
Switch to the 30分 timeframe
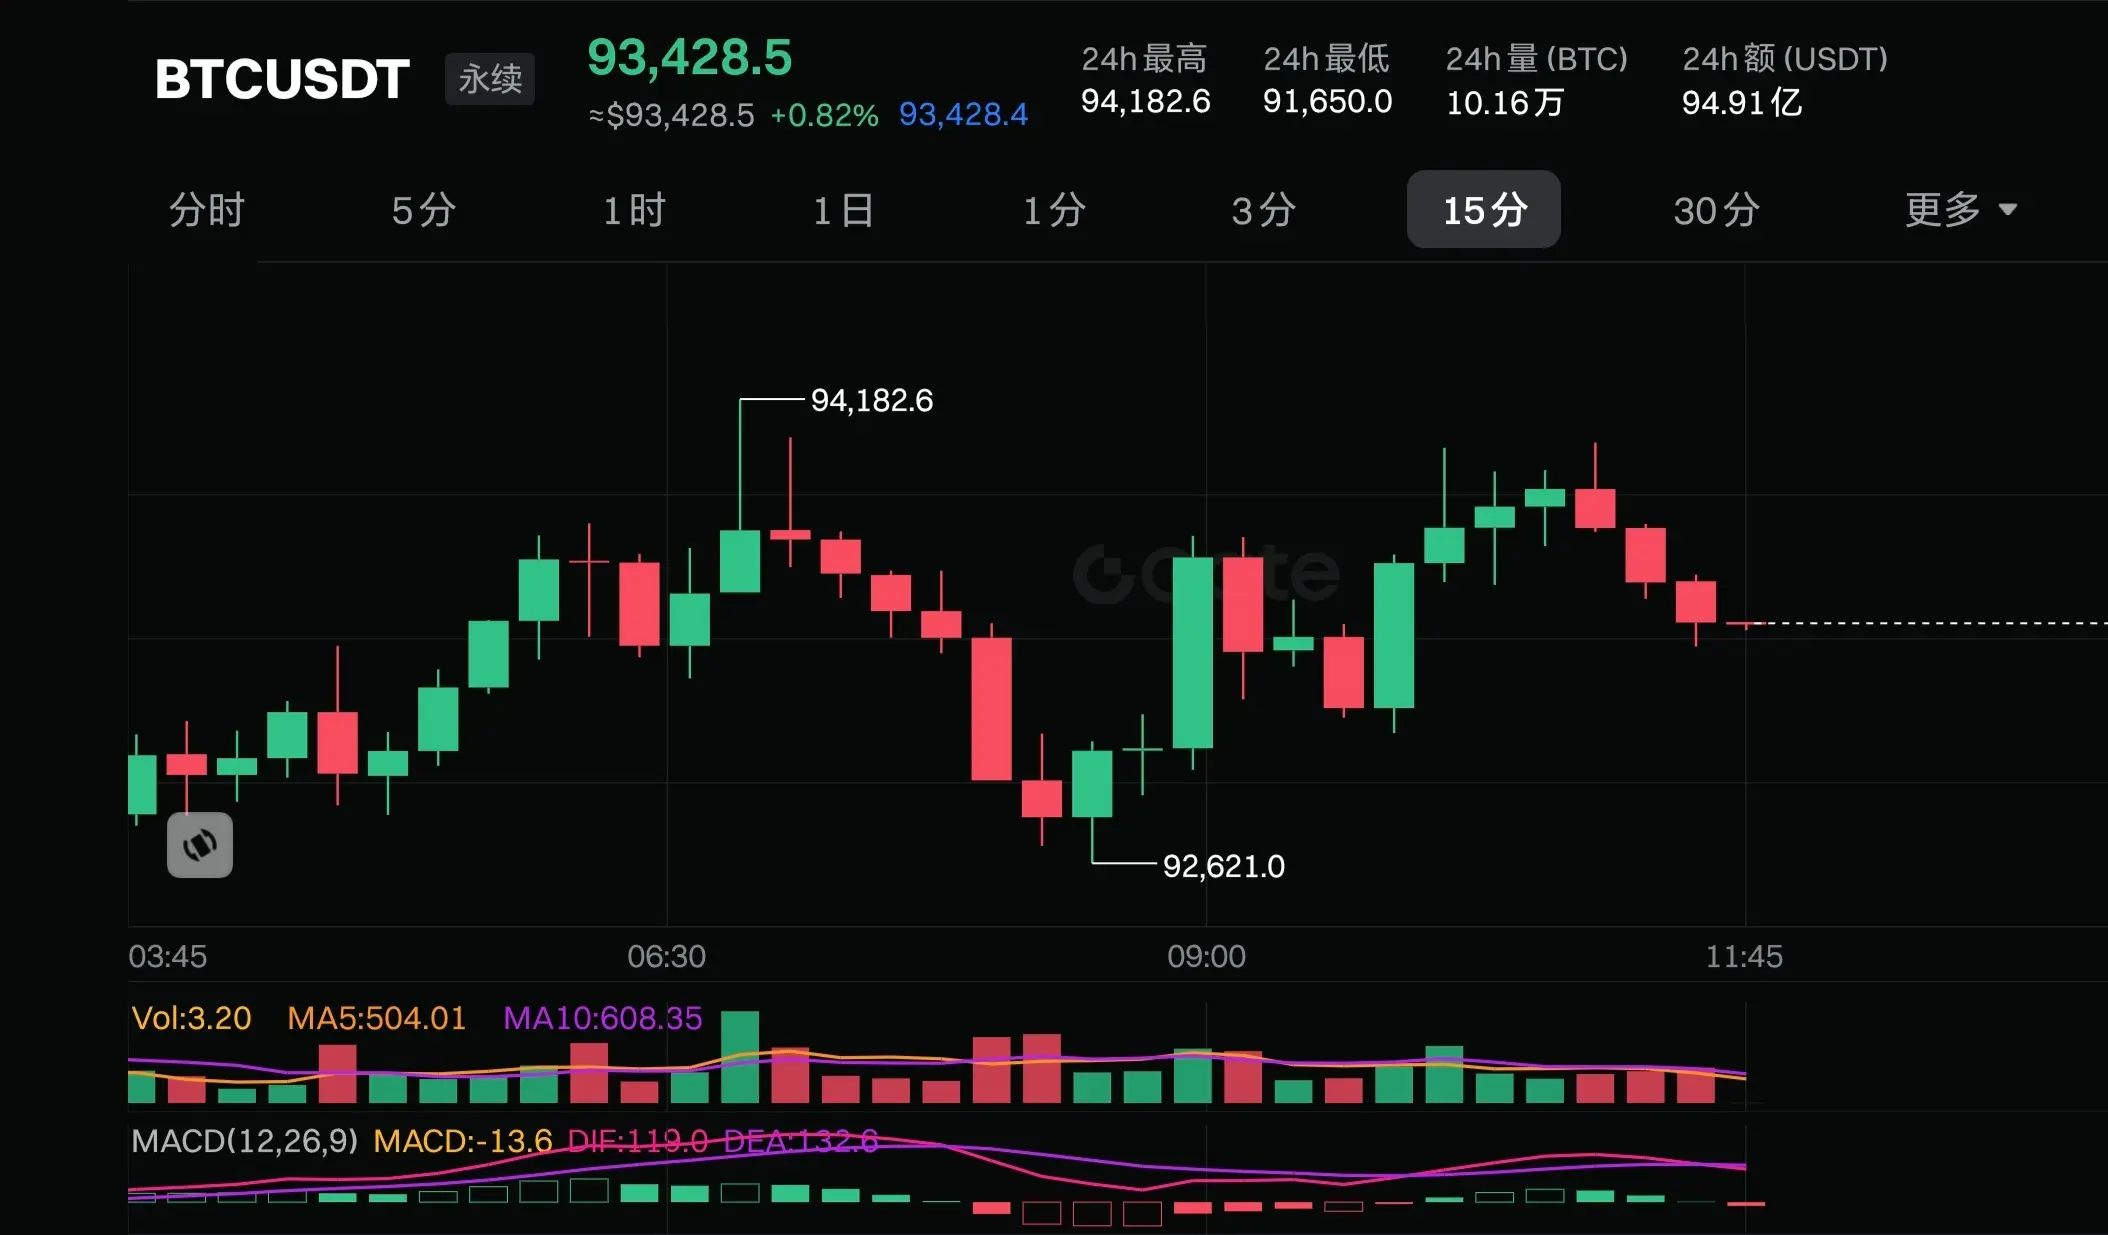pos(1716,210)
